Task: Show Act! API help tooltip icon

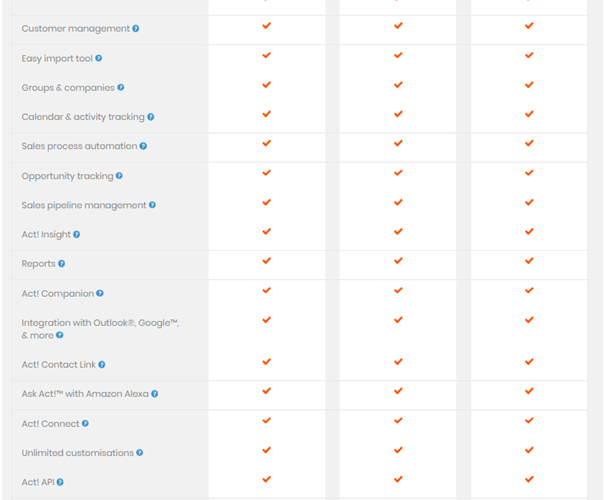Action: [x=60, y=482]
